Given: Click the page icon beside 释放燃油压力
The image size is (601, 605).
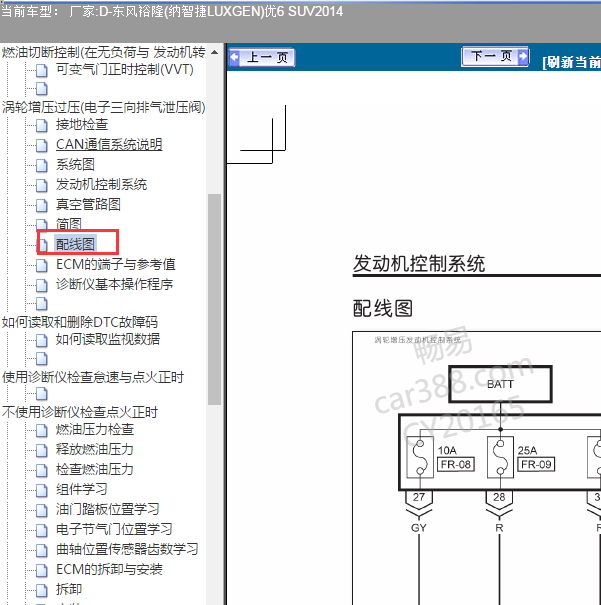Looking at the screenshot, I should (42, 450).
